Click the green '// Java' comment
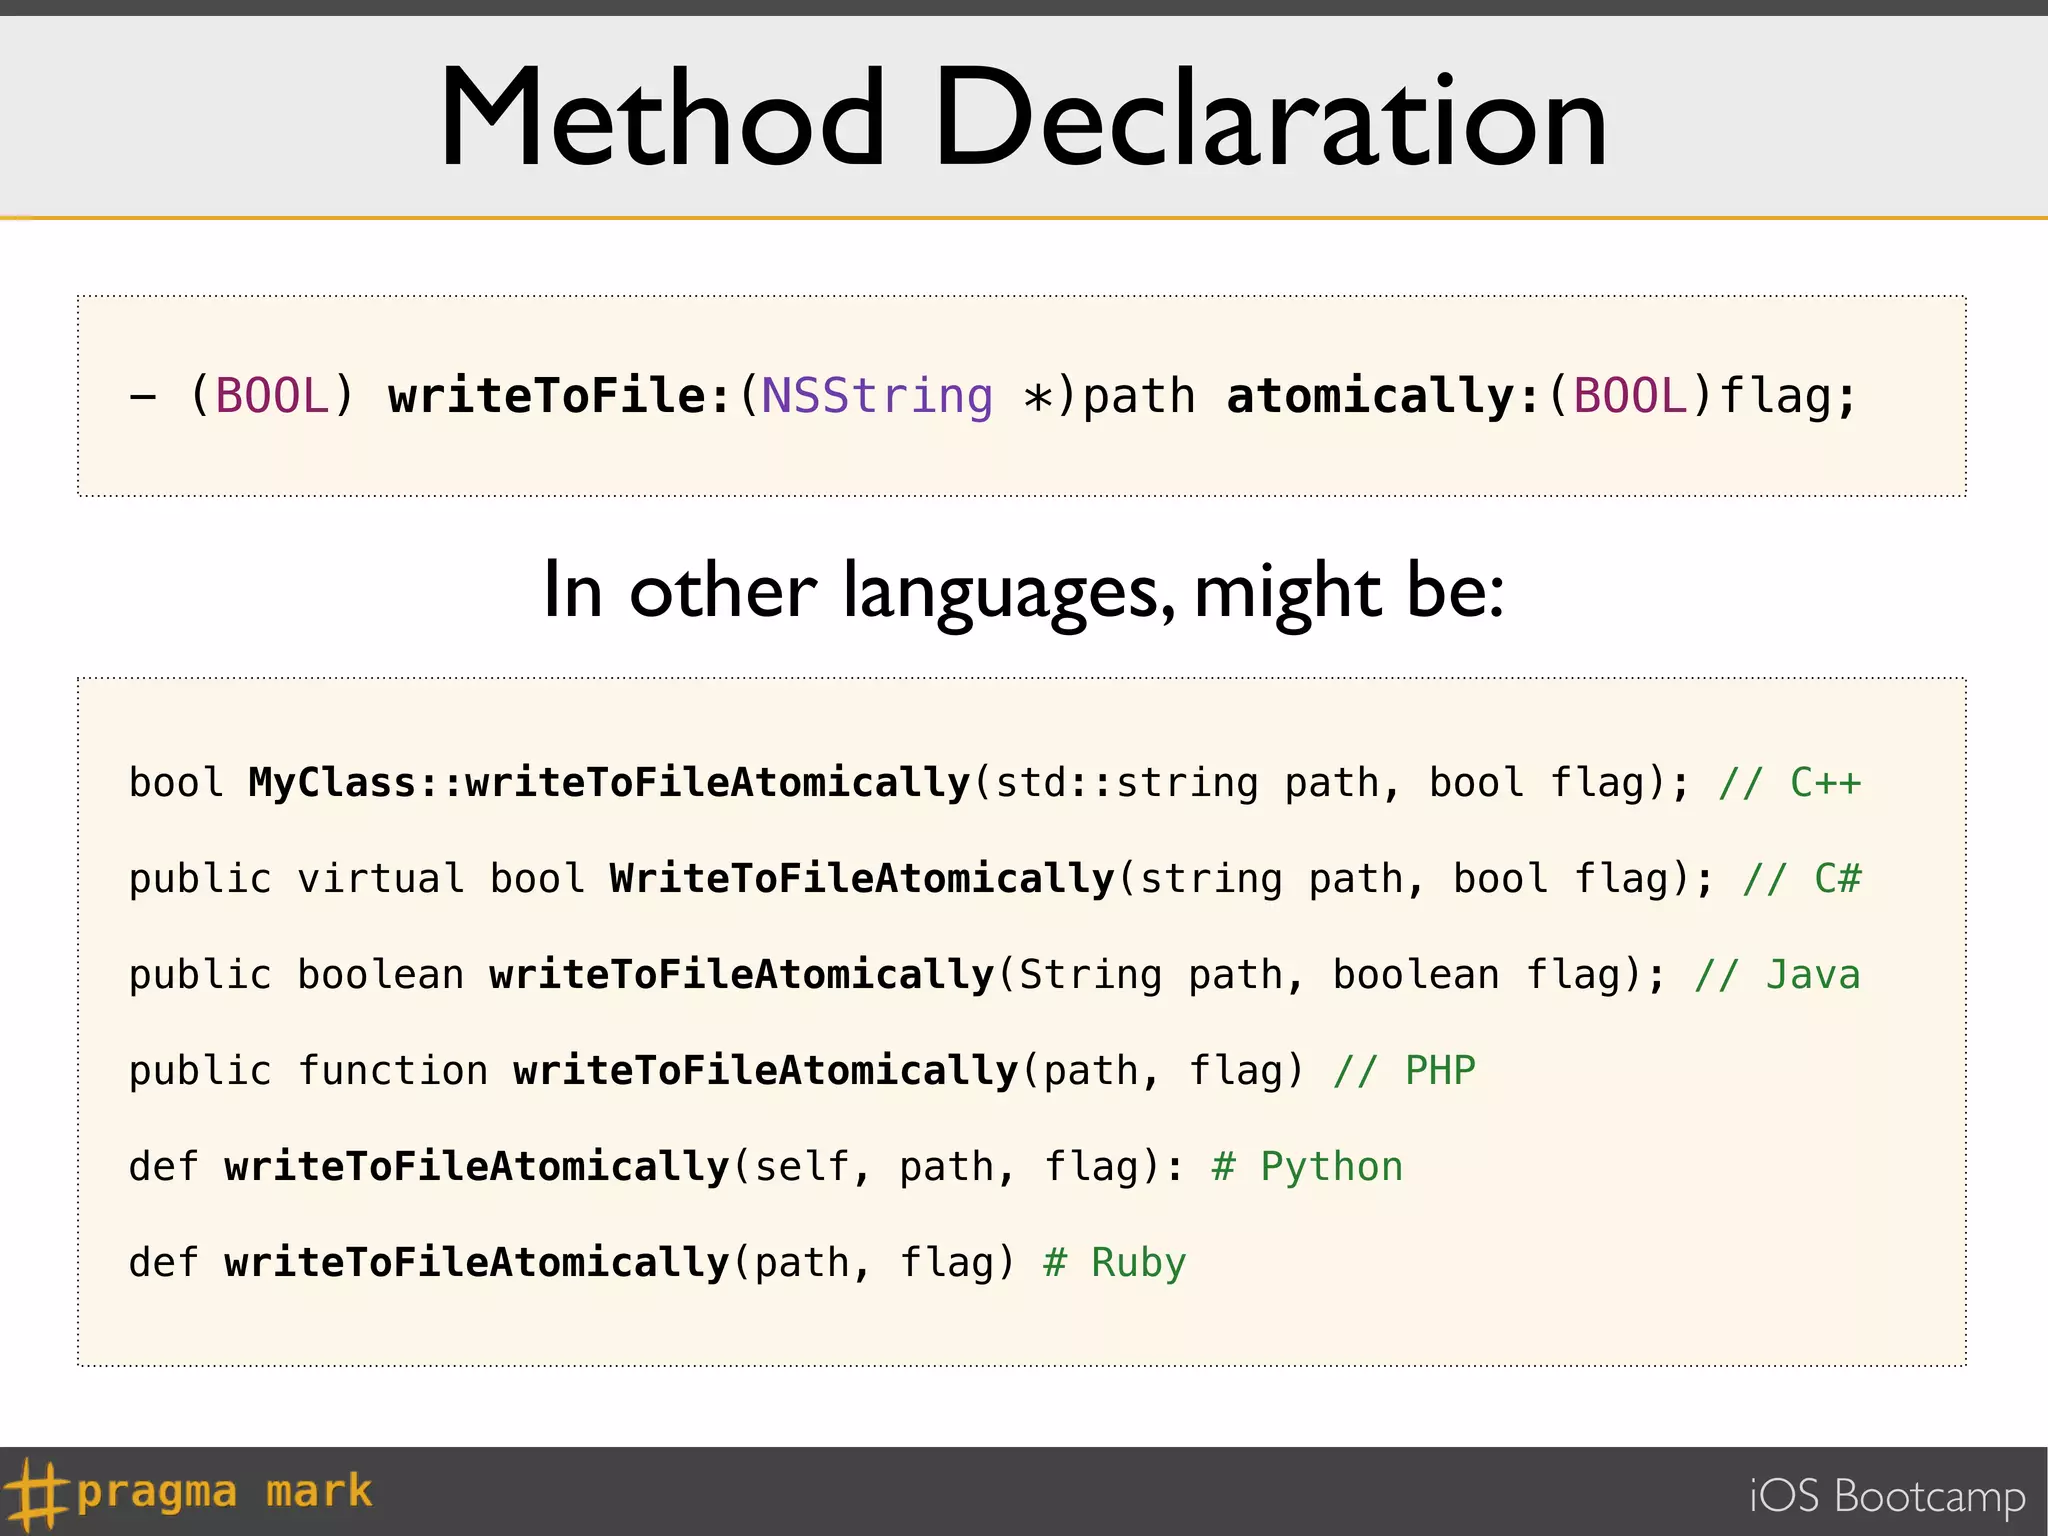 click(x=1778, y=975)
